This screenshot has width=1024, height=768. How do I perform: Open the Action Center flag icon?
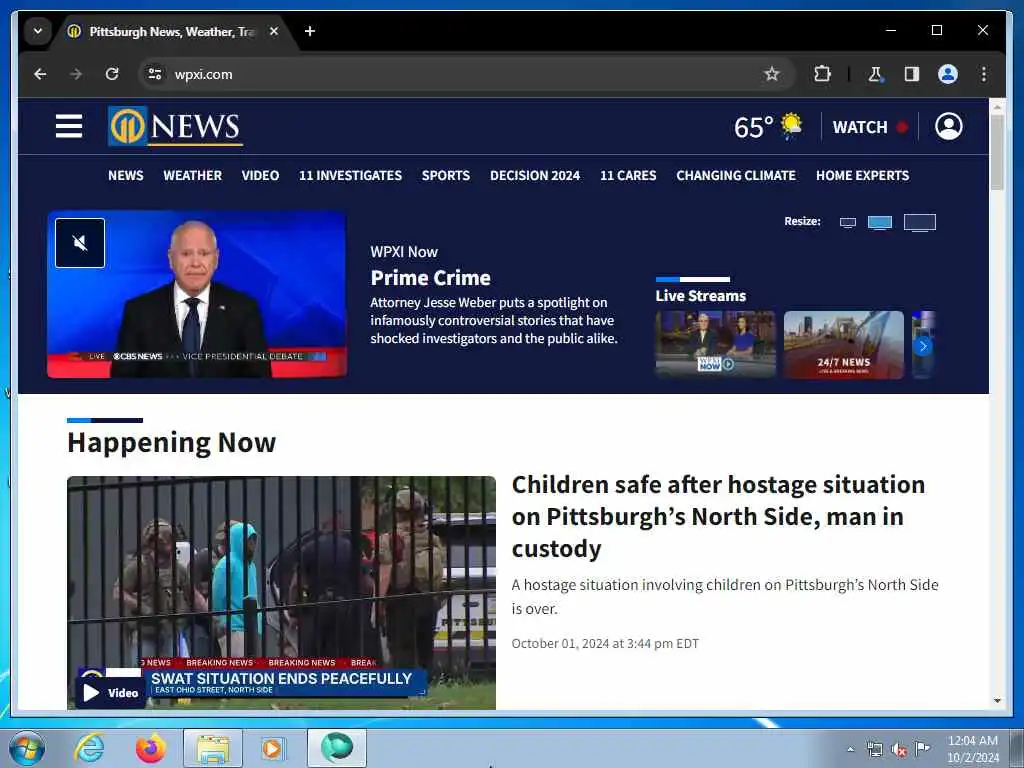pos(922,748)
